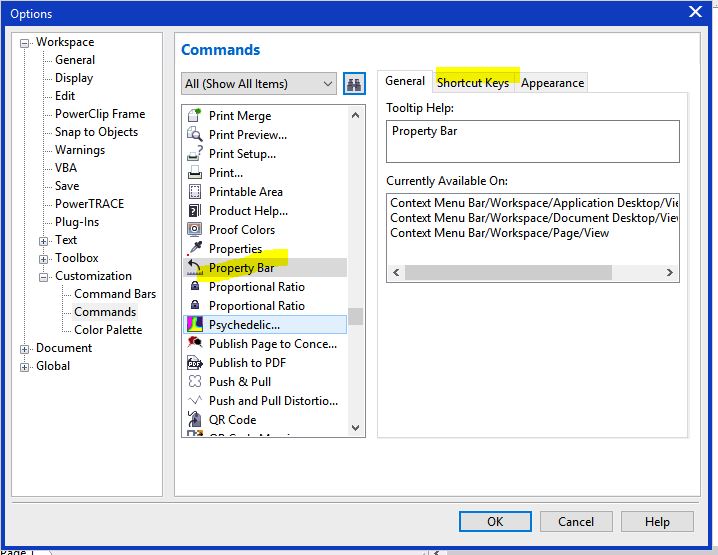Click the Psychedelic colorful icon

coord(195,324)
